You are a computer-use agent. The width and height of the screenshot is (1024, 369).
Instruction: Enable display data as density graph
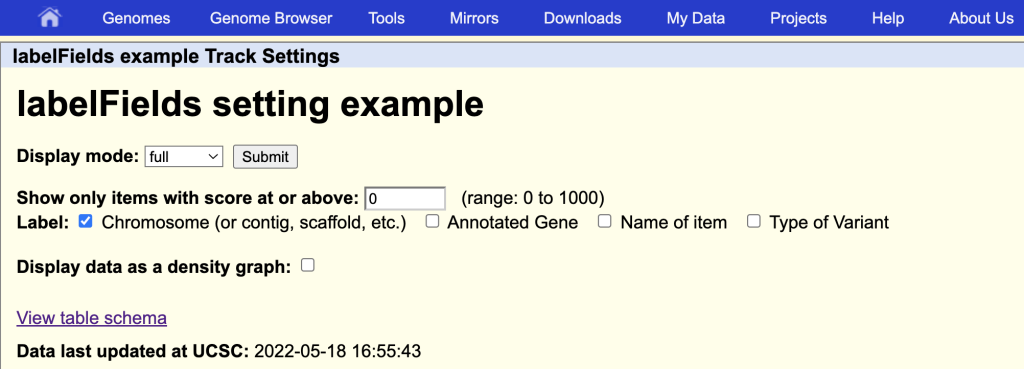coord(308,265)
